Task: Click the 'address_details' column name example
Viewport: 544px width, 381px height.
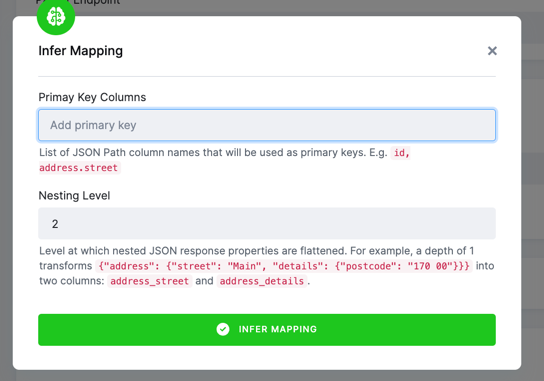Action: pos(262,281)
